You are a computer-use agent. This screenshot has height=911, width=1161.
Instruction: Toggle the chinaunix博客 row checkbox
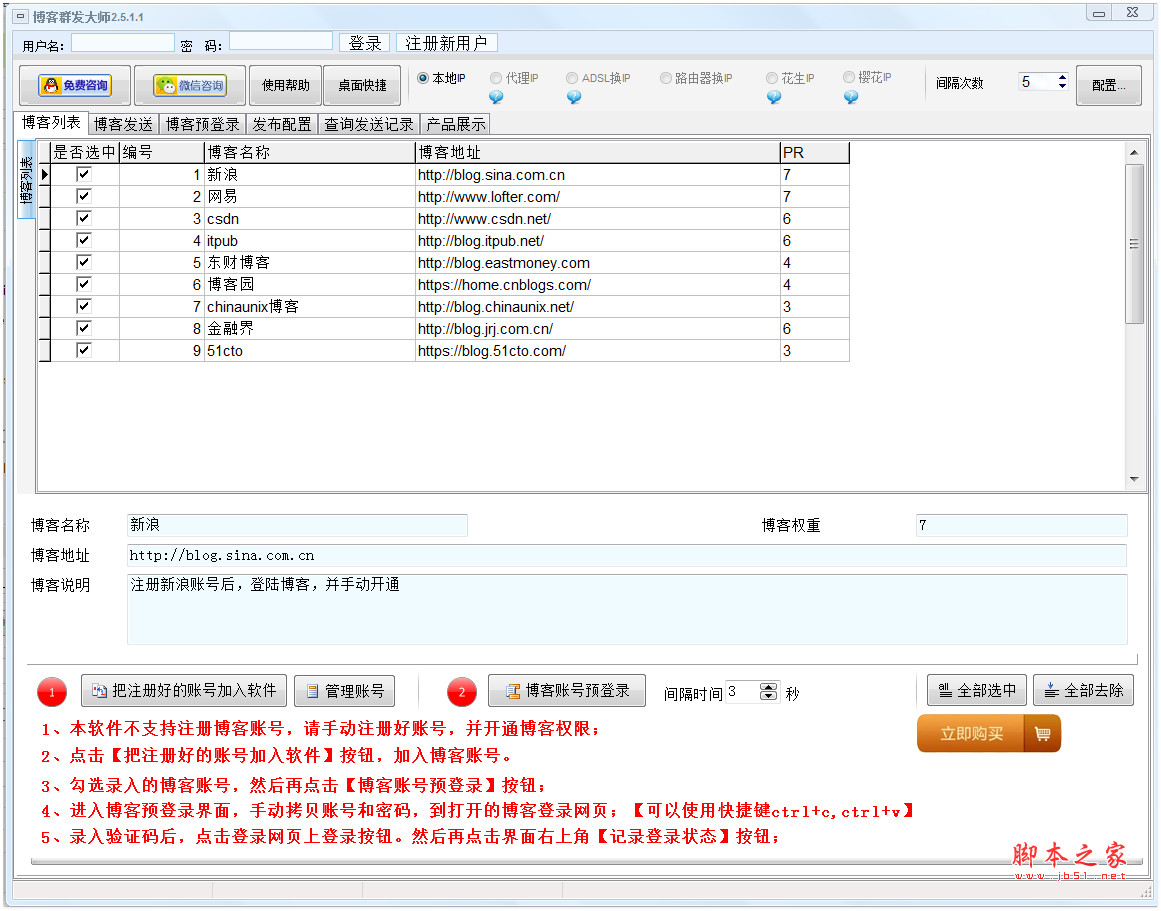pyautogui.click(x=84, y=306)
